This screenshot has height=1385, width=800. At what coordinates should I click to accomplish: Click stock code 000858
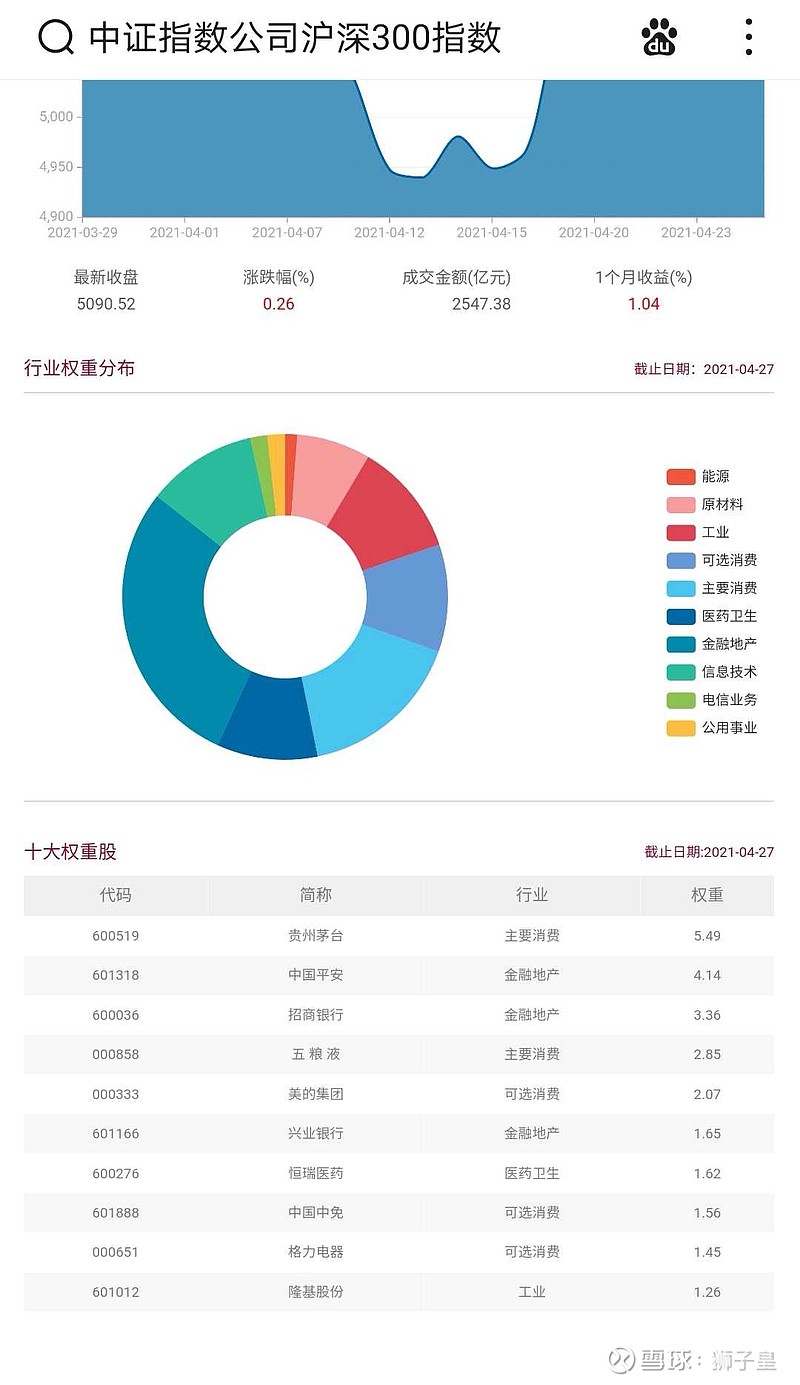click(115, 1054)
